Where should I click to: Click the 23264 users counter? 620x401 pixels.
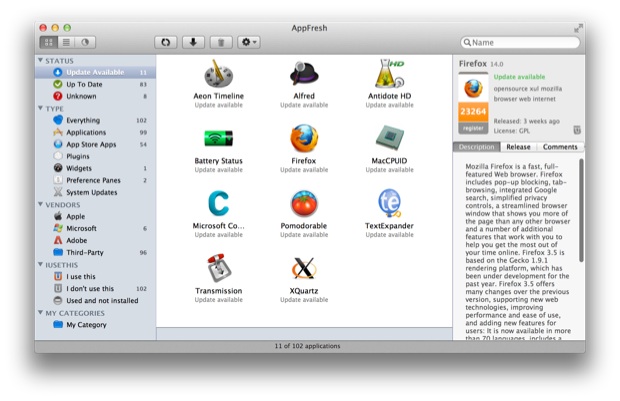(x=473, y=112)
